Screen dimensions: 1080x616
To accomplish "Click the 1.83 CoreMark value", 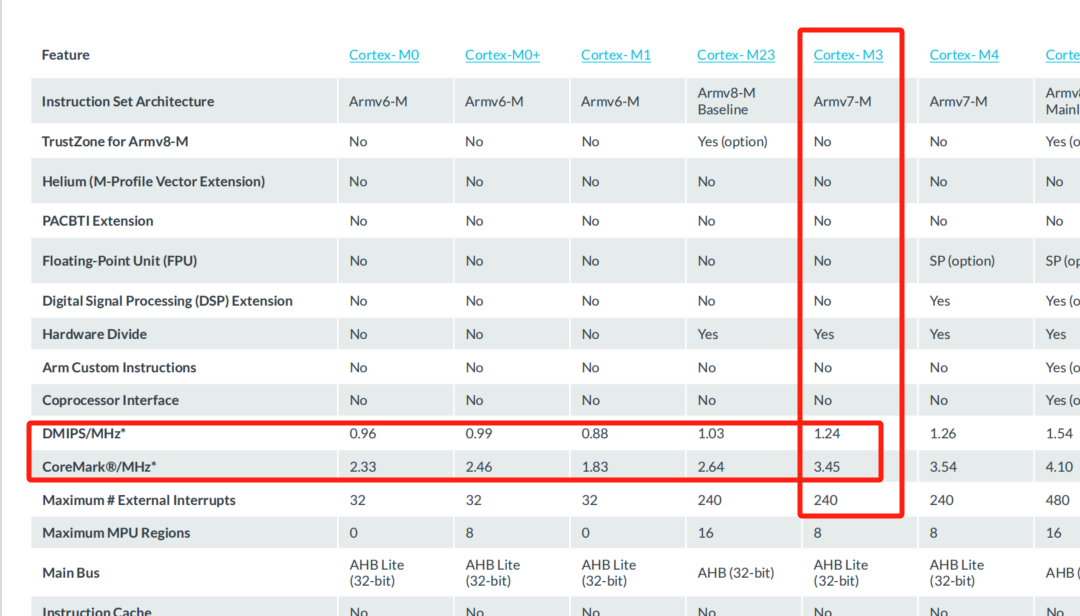I will tap(594, 466).
